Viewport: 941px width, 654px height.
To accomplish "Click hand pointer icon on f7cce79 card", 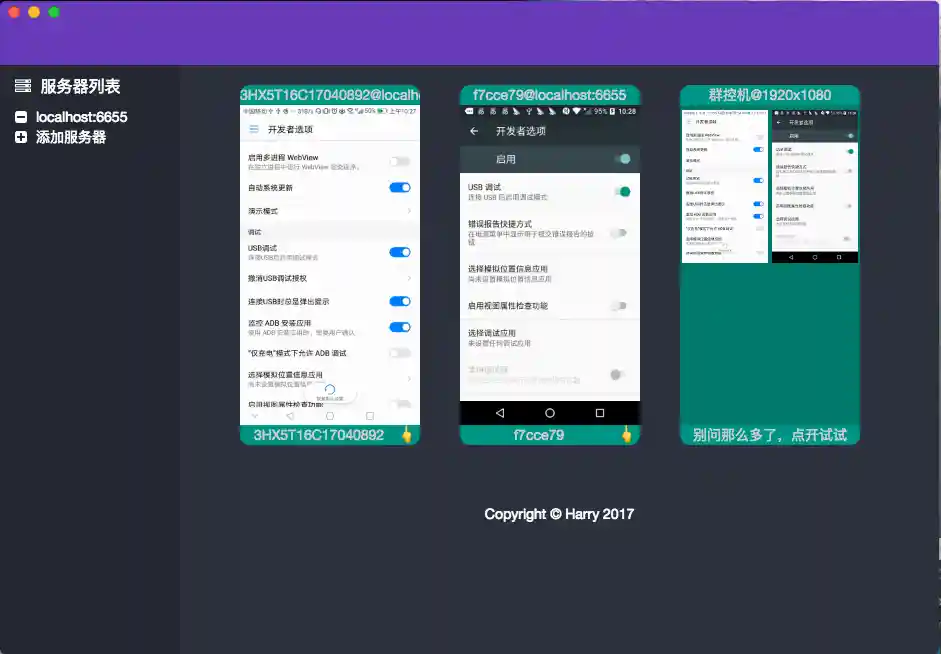I will pos(627,435).
